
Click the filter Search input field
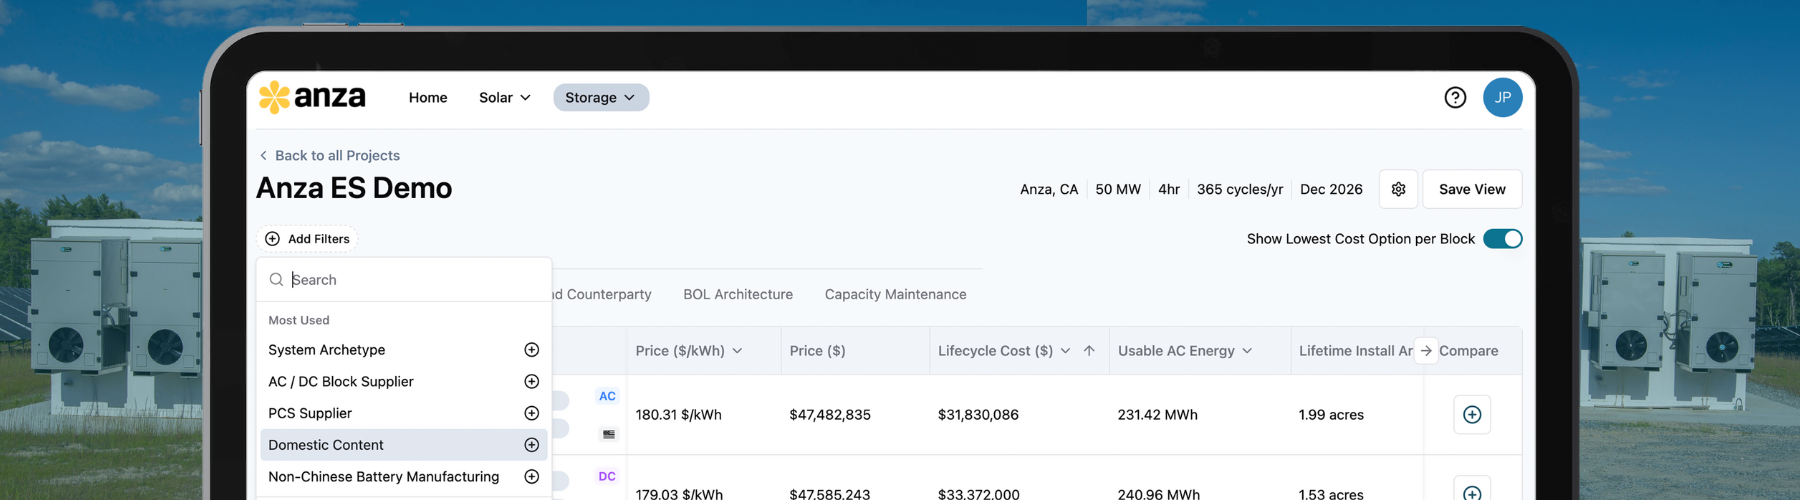pyautogui.click(x=404, y=280)
